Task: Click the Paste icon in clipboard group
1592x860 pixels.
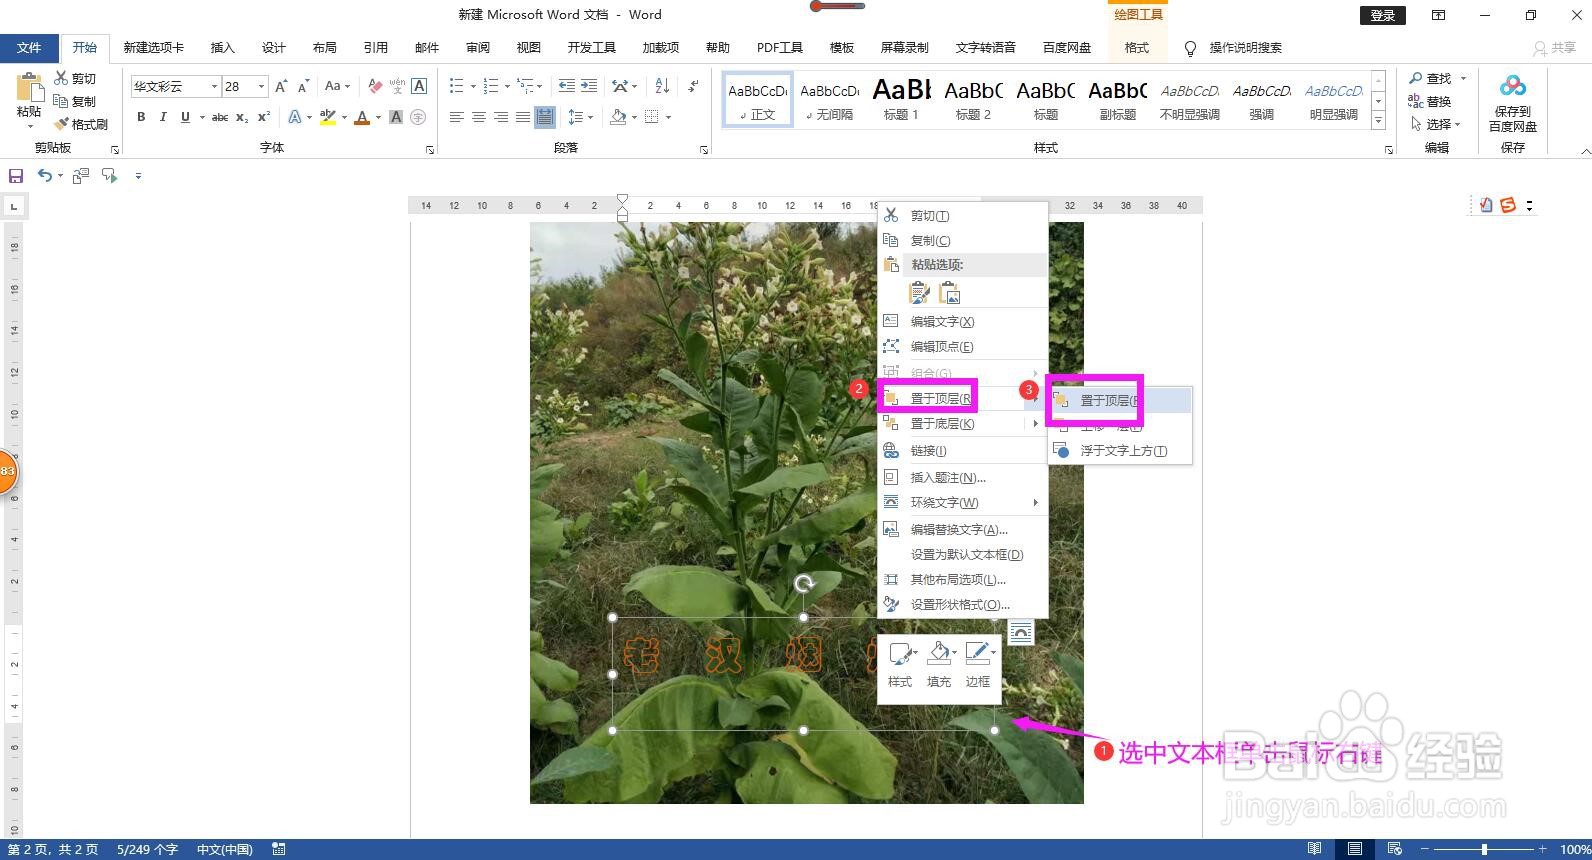Action: tap(29, 88)
